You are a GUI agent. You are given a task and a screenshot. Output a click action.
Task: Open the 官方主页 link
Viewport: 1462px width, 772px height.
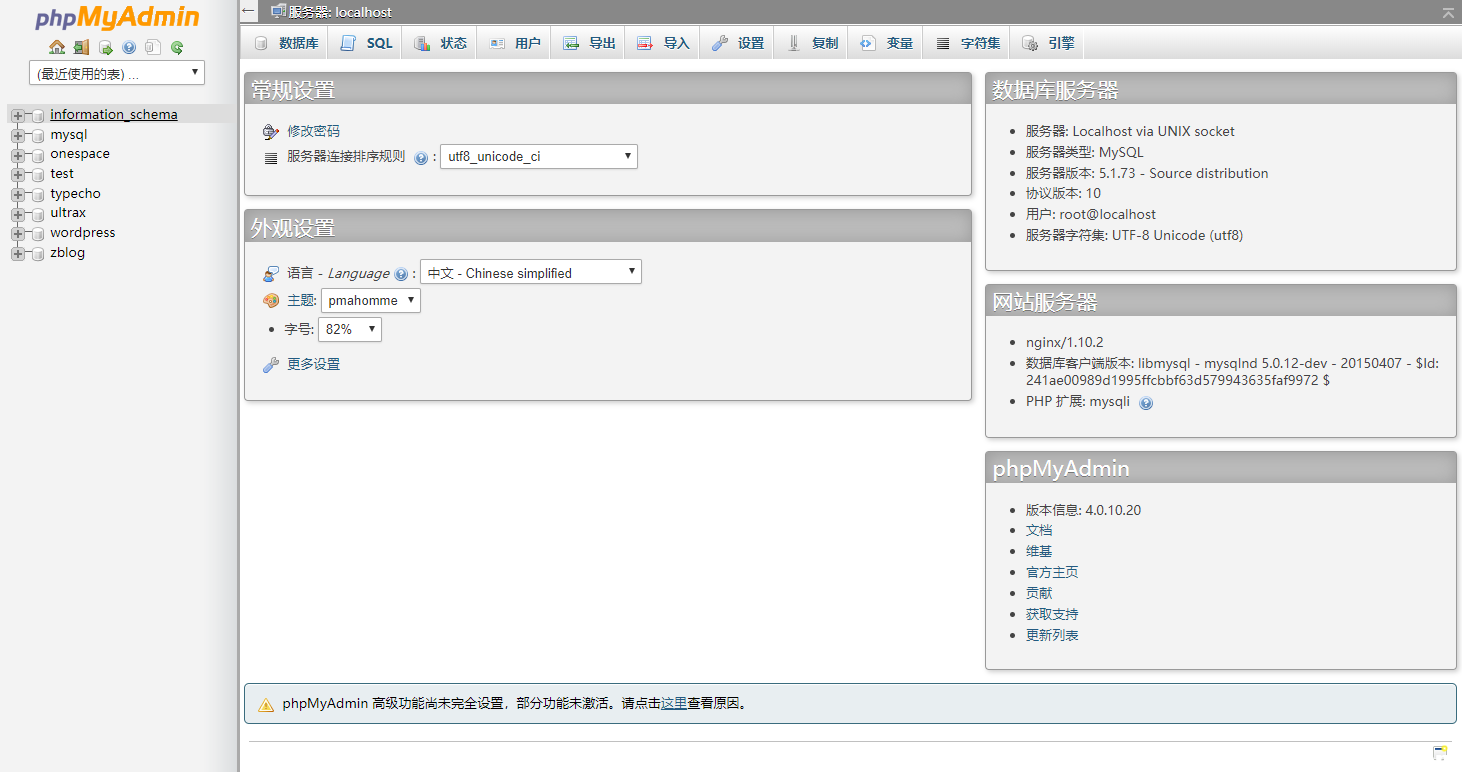pos(1052,572)
